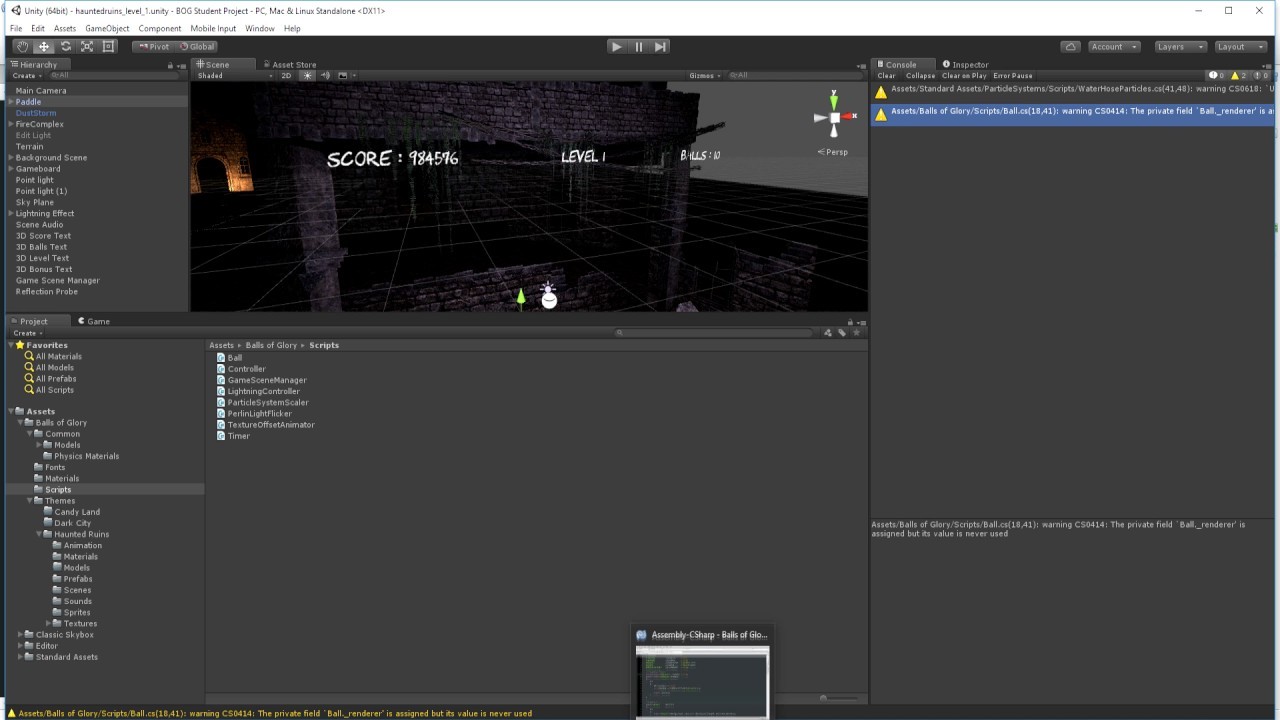Toggle the 2D scene view mode
Viewport: 1280px width, 720px height.
point(286,75)
